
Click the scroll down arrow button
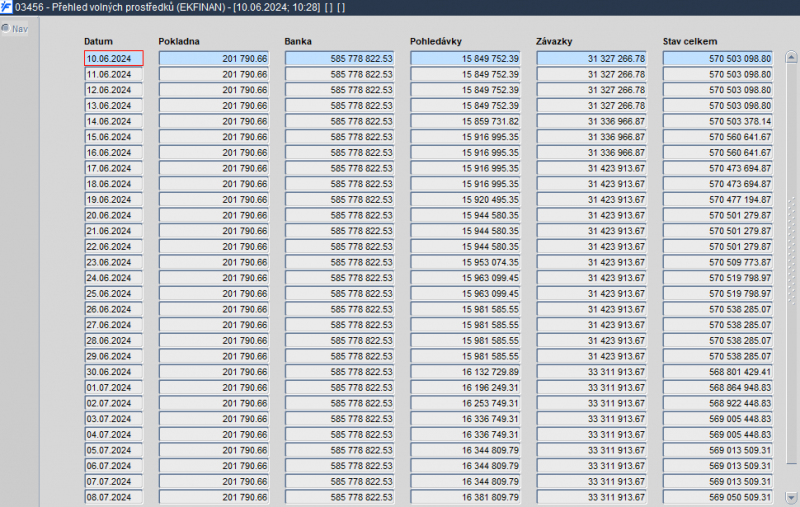791,497
